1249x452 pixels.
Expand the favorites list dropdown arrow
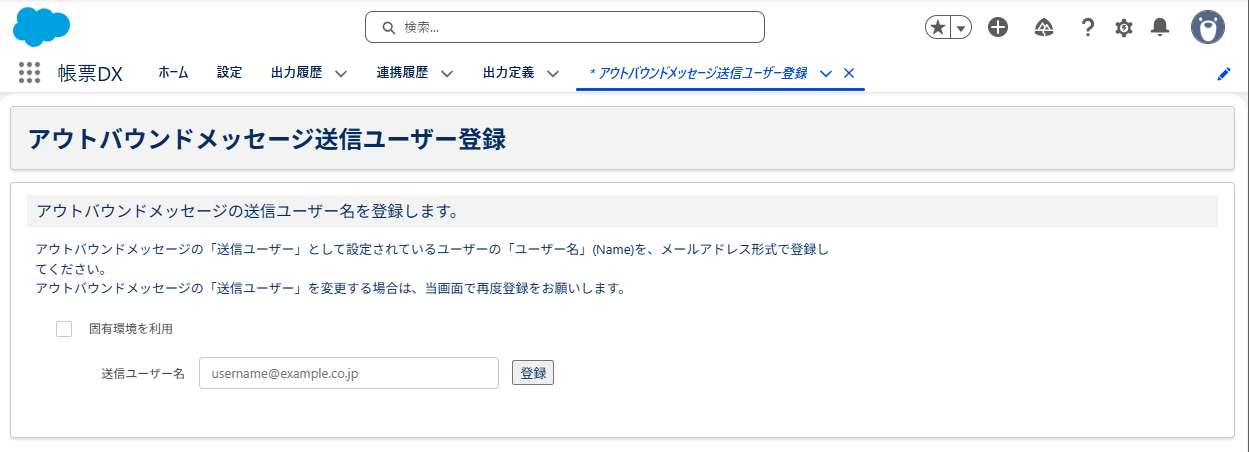click(x=961, y=28)
